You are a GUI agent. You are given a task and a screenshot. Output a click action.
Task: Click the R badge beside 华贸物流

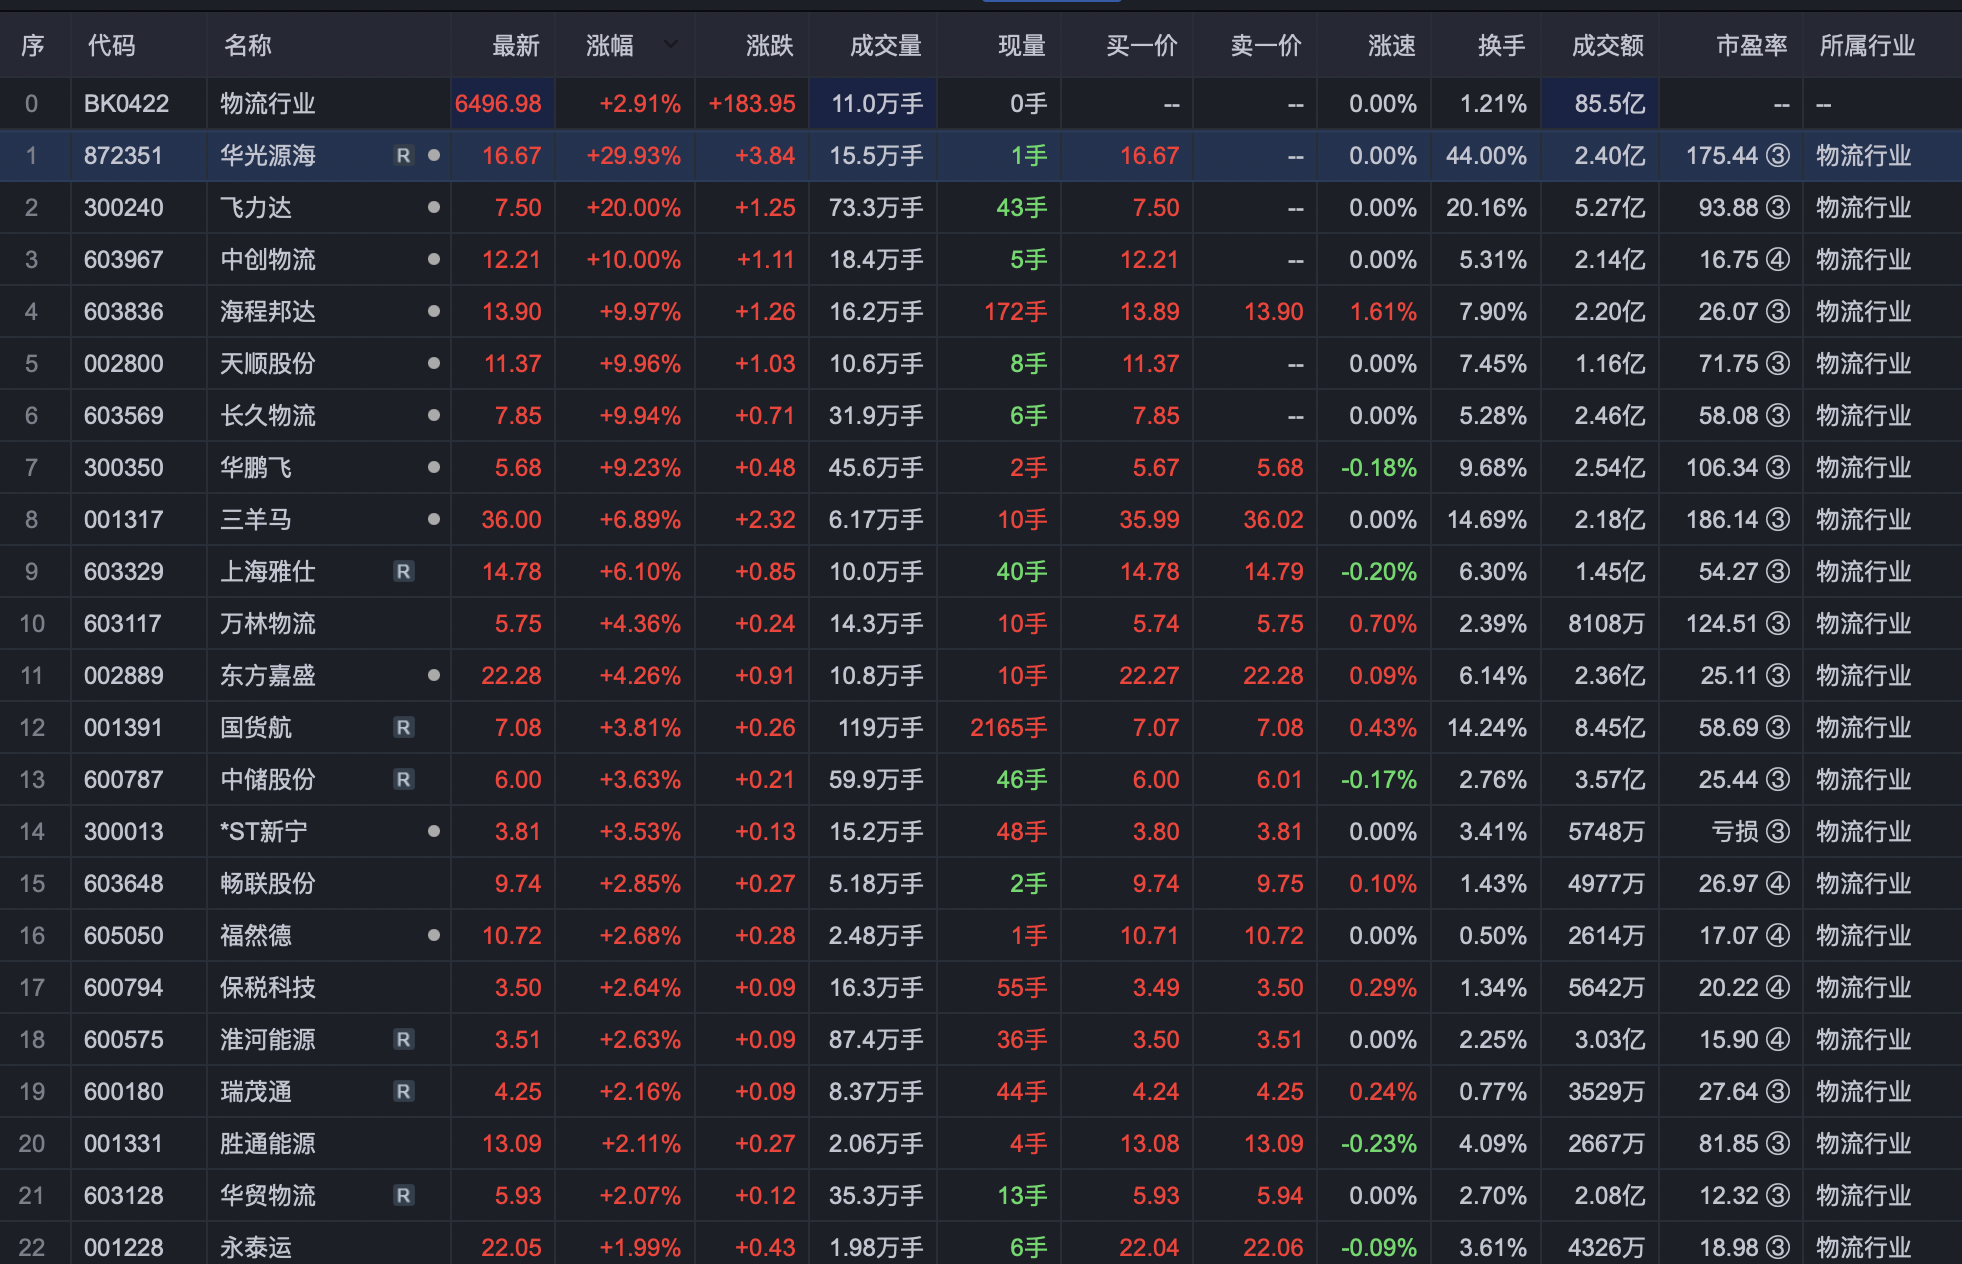(x=403, y=1196)
